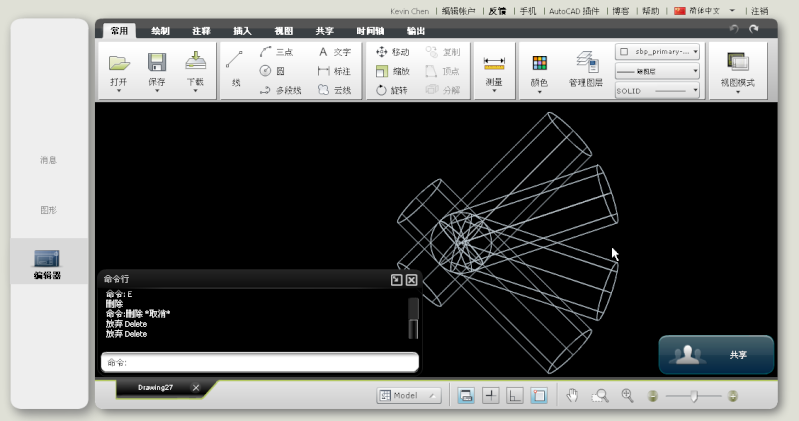Open the Model layout selector

coord(409,396)
